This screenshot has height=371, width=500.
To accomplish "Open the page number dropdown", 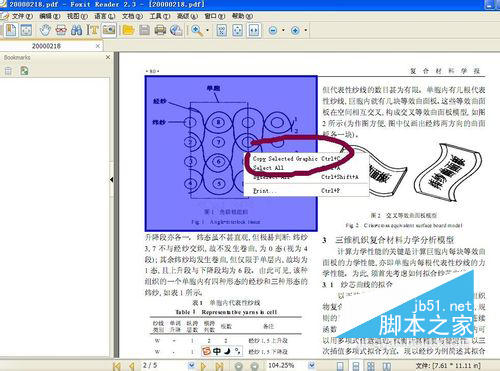I will pos(191,365).
